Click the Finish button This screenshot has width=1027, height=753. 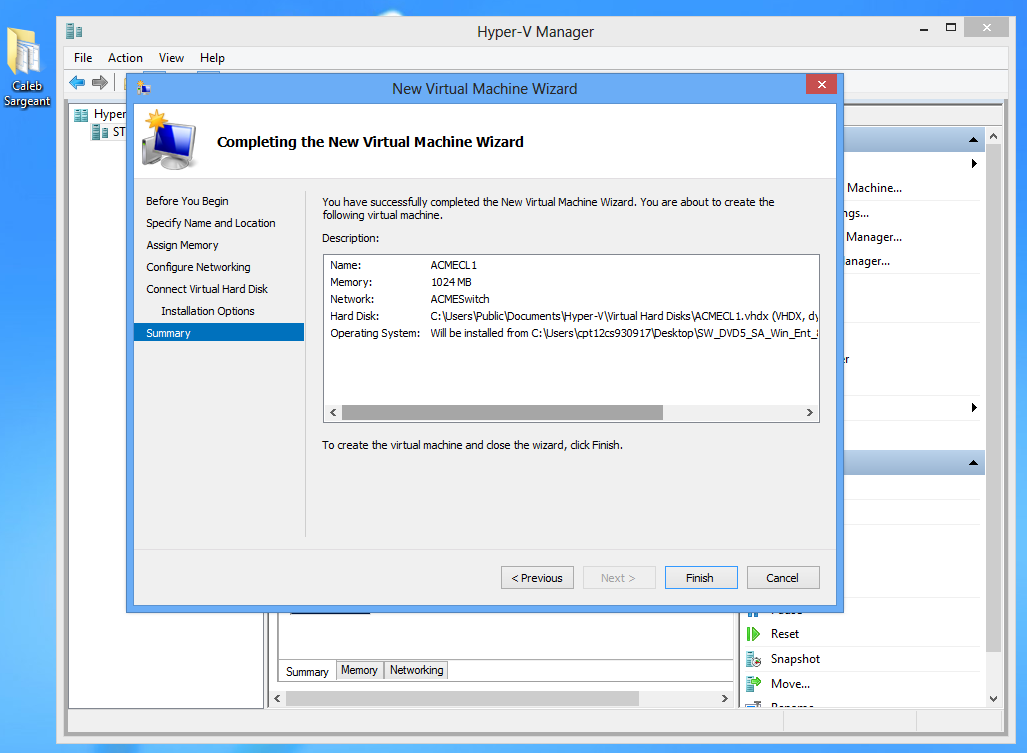click(x=701, y=578)
